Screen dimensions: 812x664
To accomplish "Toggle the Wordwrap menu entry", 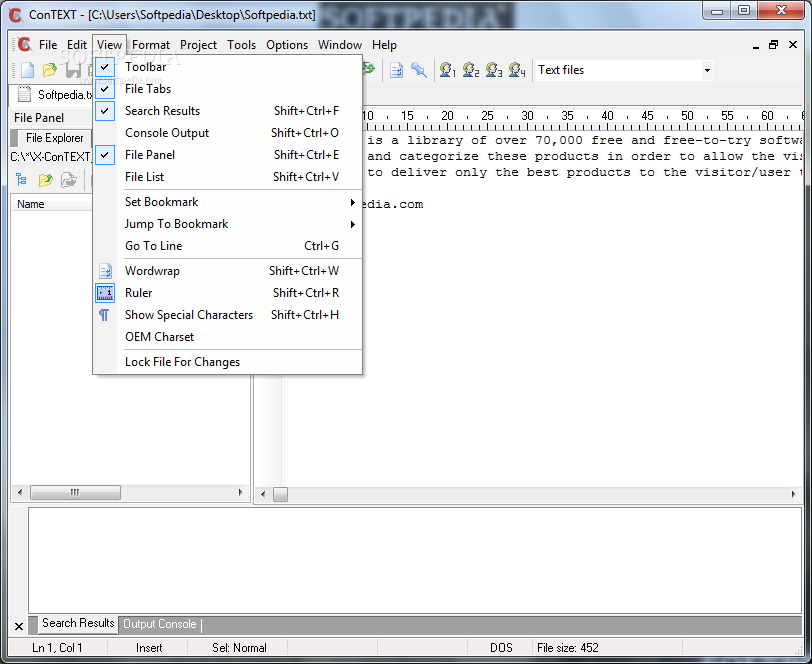I will coord(228,271).
